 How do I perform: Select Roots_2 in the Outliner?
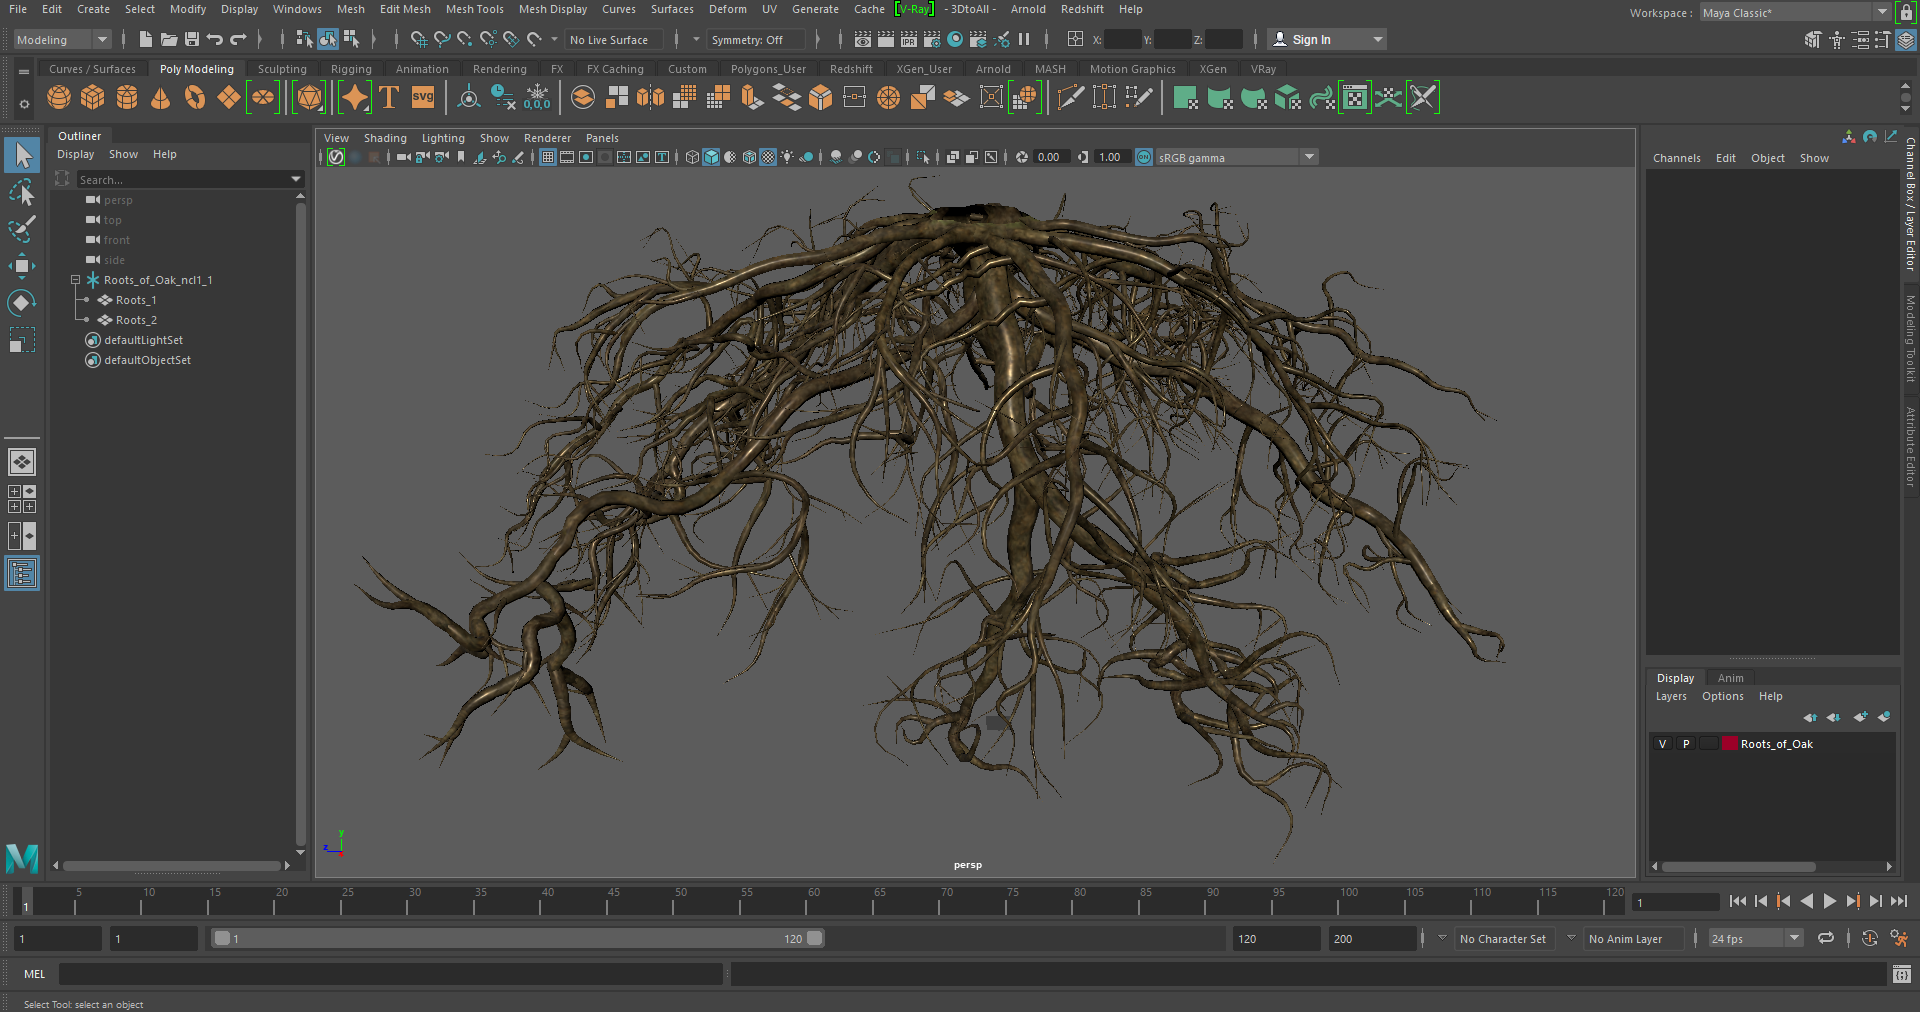136,320
